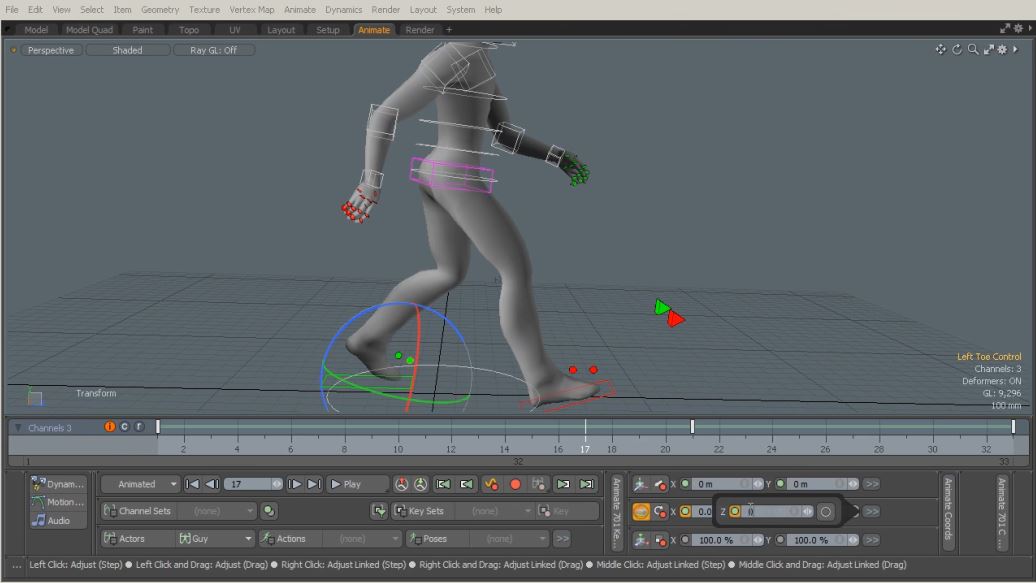1036x583 pixels.
Task: Toggle Scale Y key indicator dot
Action: (x=780, y=540)
